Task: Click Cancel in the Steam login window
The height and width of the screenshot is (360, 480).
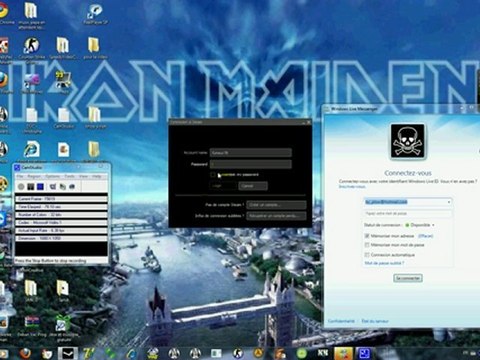Action: pos(253,186)
